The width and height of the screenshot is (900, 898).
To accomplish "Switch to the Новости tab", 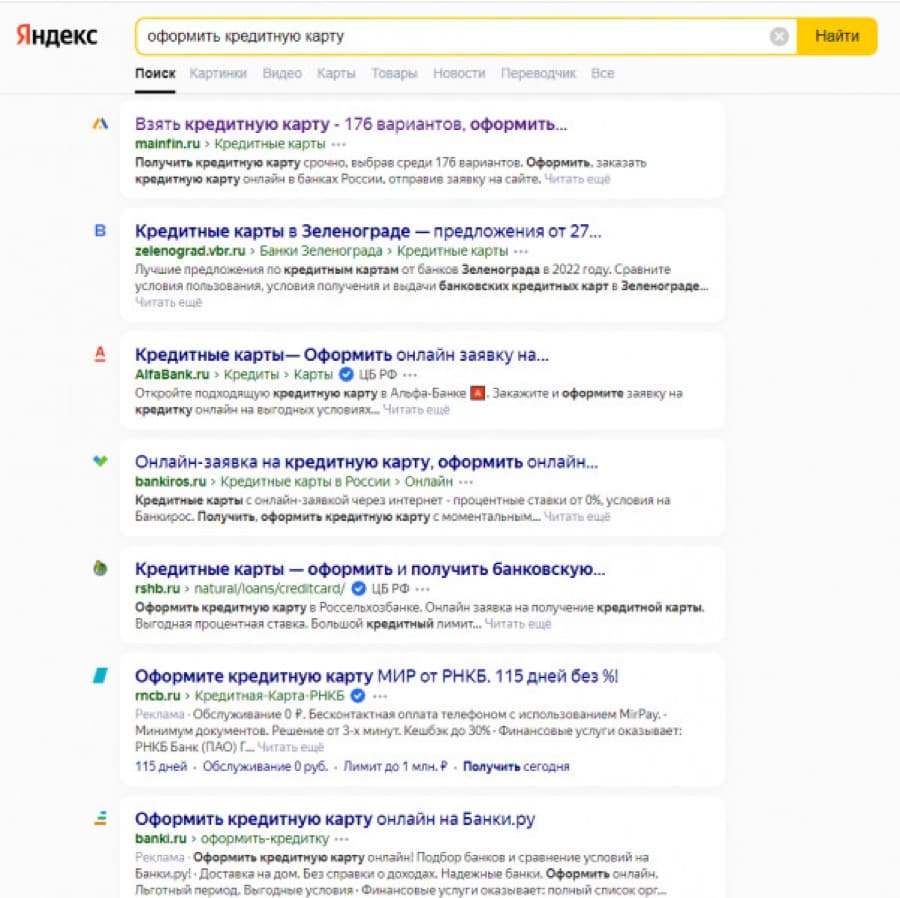I will (459, 73).
